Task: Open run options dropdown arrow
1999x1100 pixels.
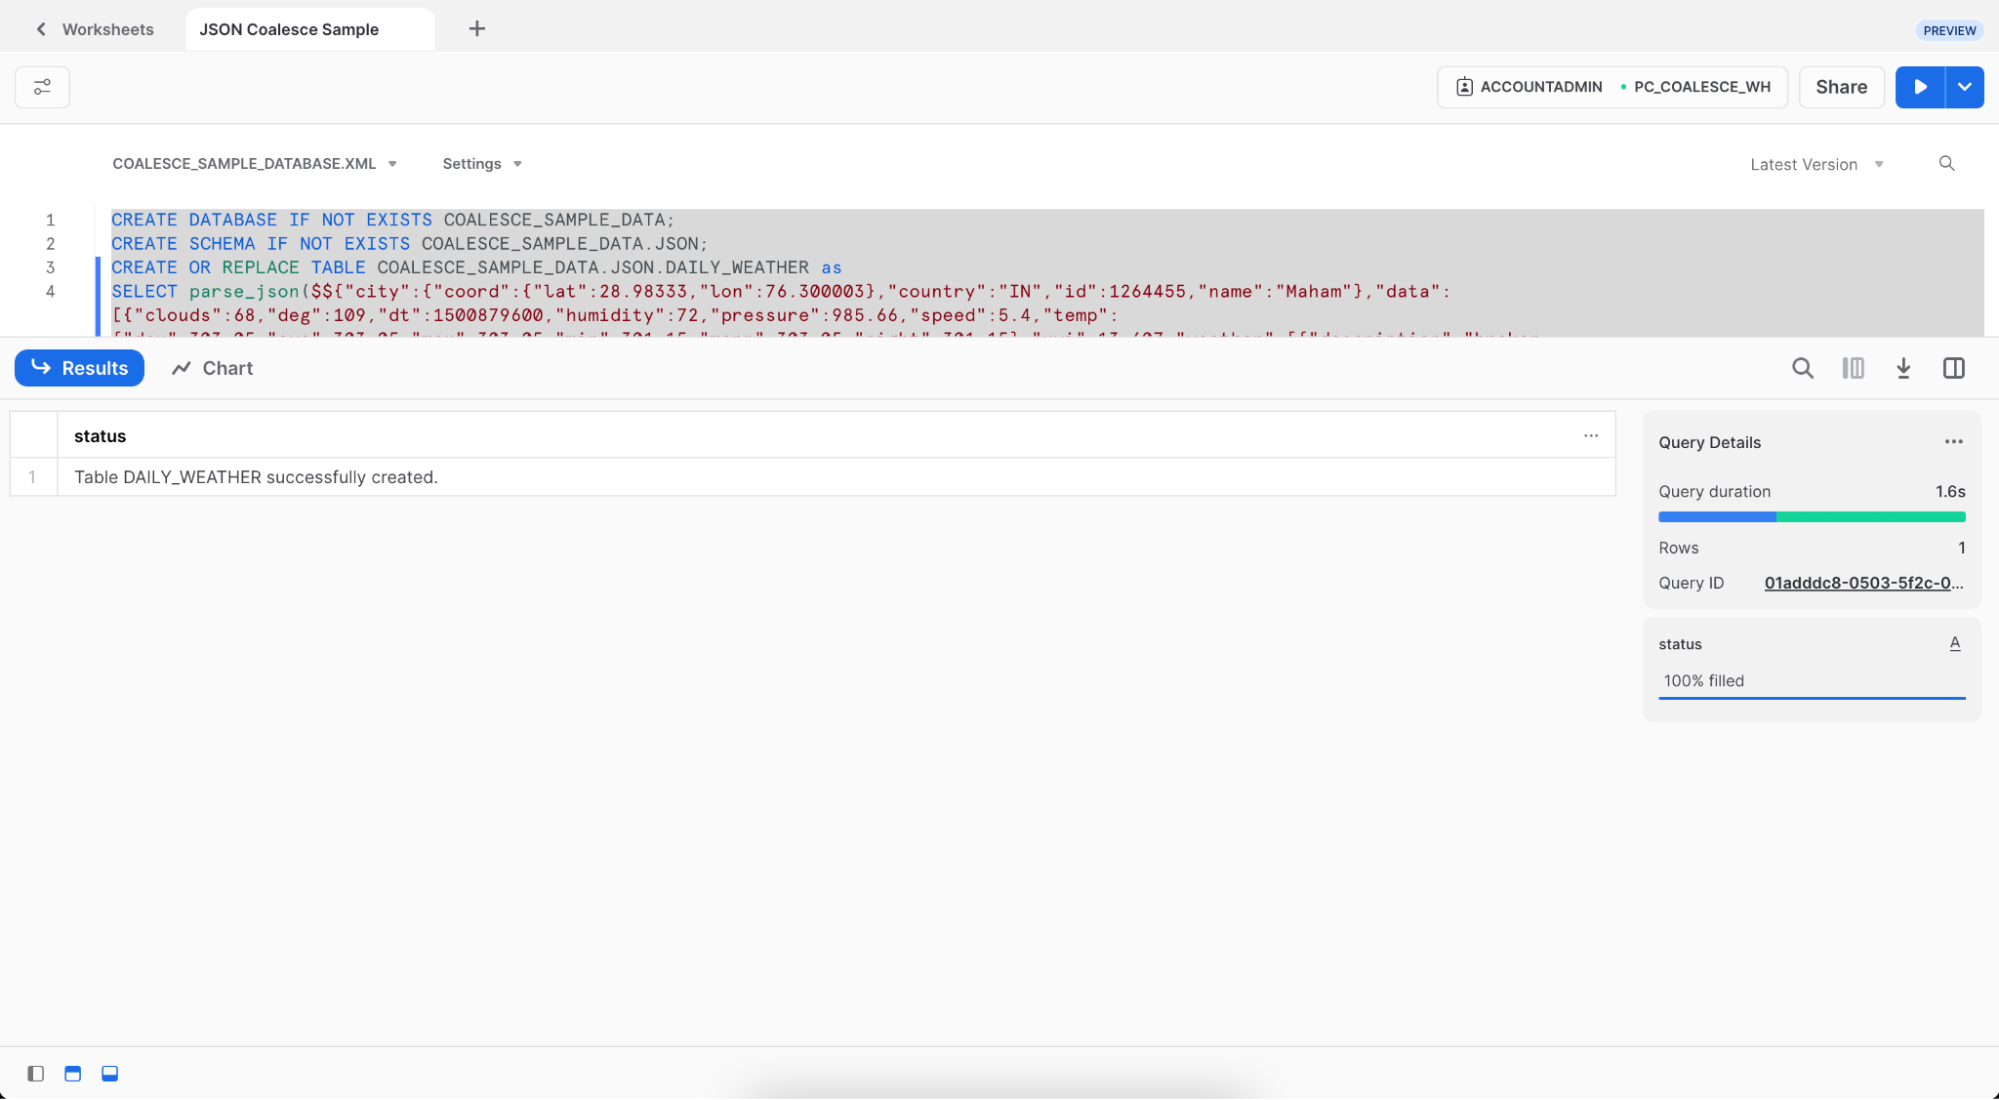Action: point(1964,87)
